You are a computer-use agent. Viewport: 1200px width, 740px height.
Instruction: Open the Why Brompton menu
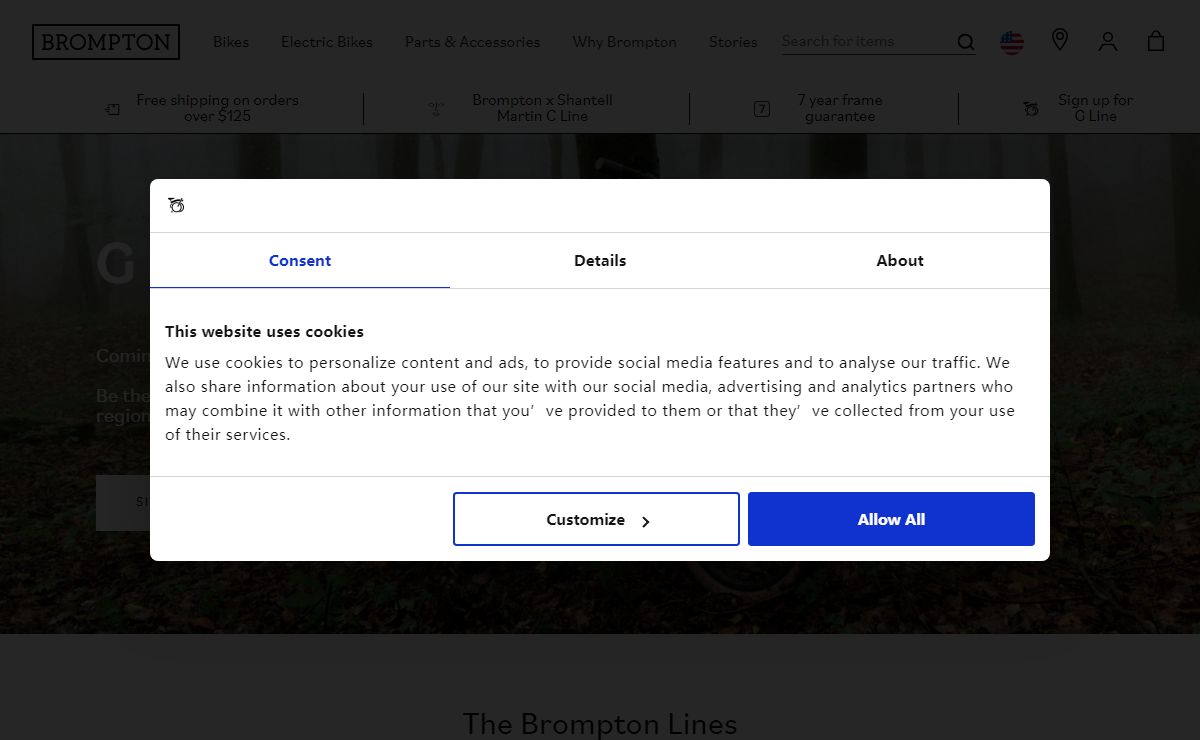624,42
